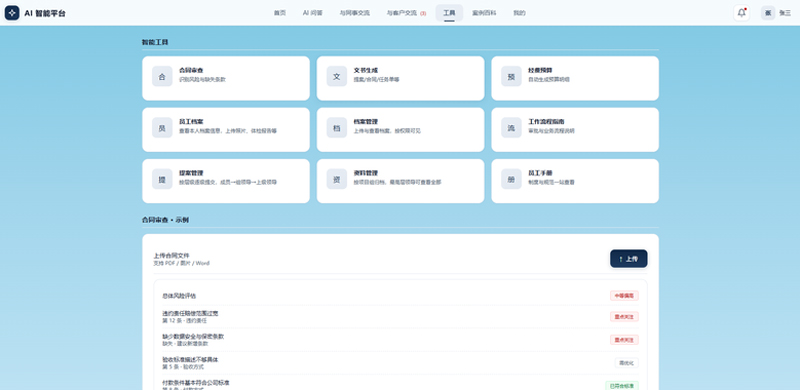Click the 员 icon for 员工档案
This screenshot has height=390, width=800.
pyautogui.click(x=162, y=128)
